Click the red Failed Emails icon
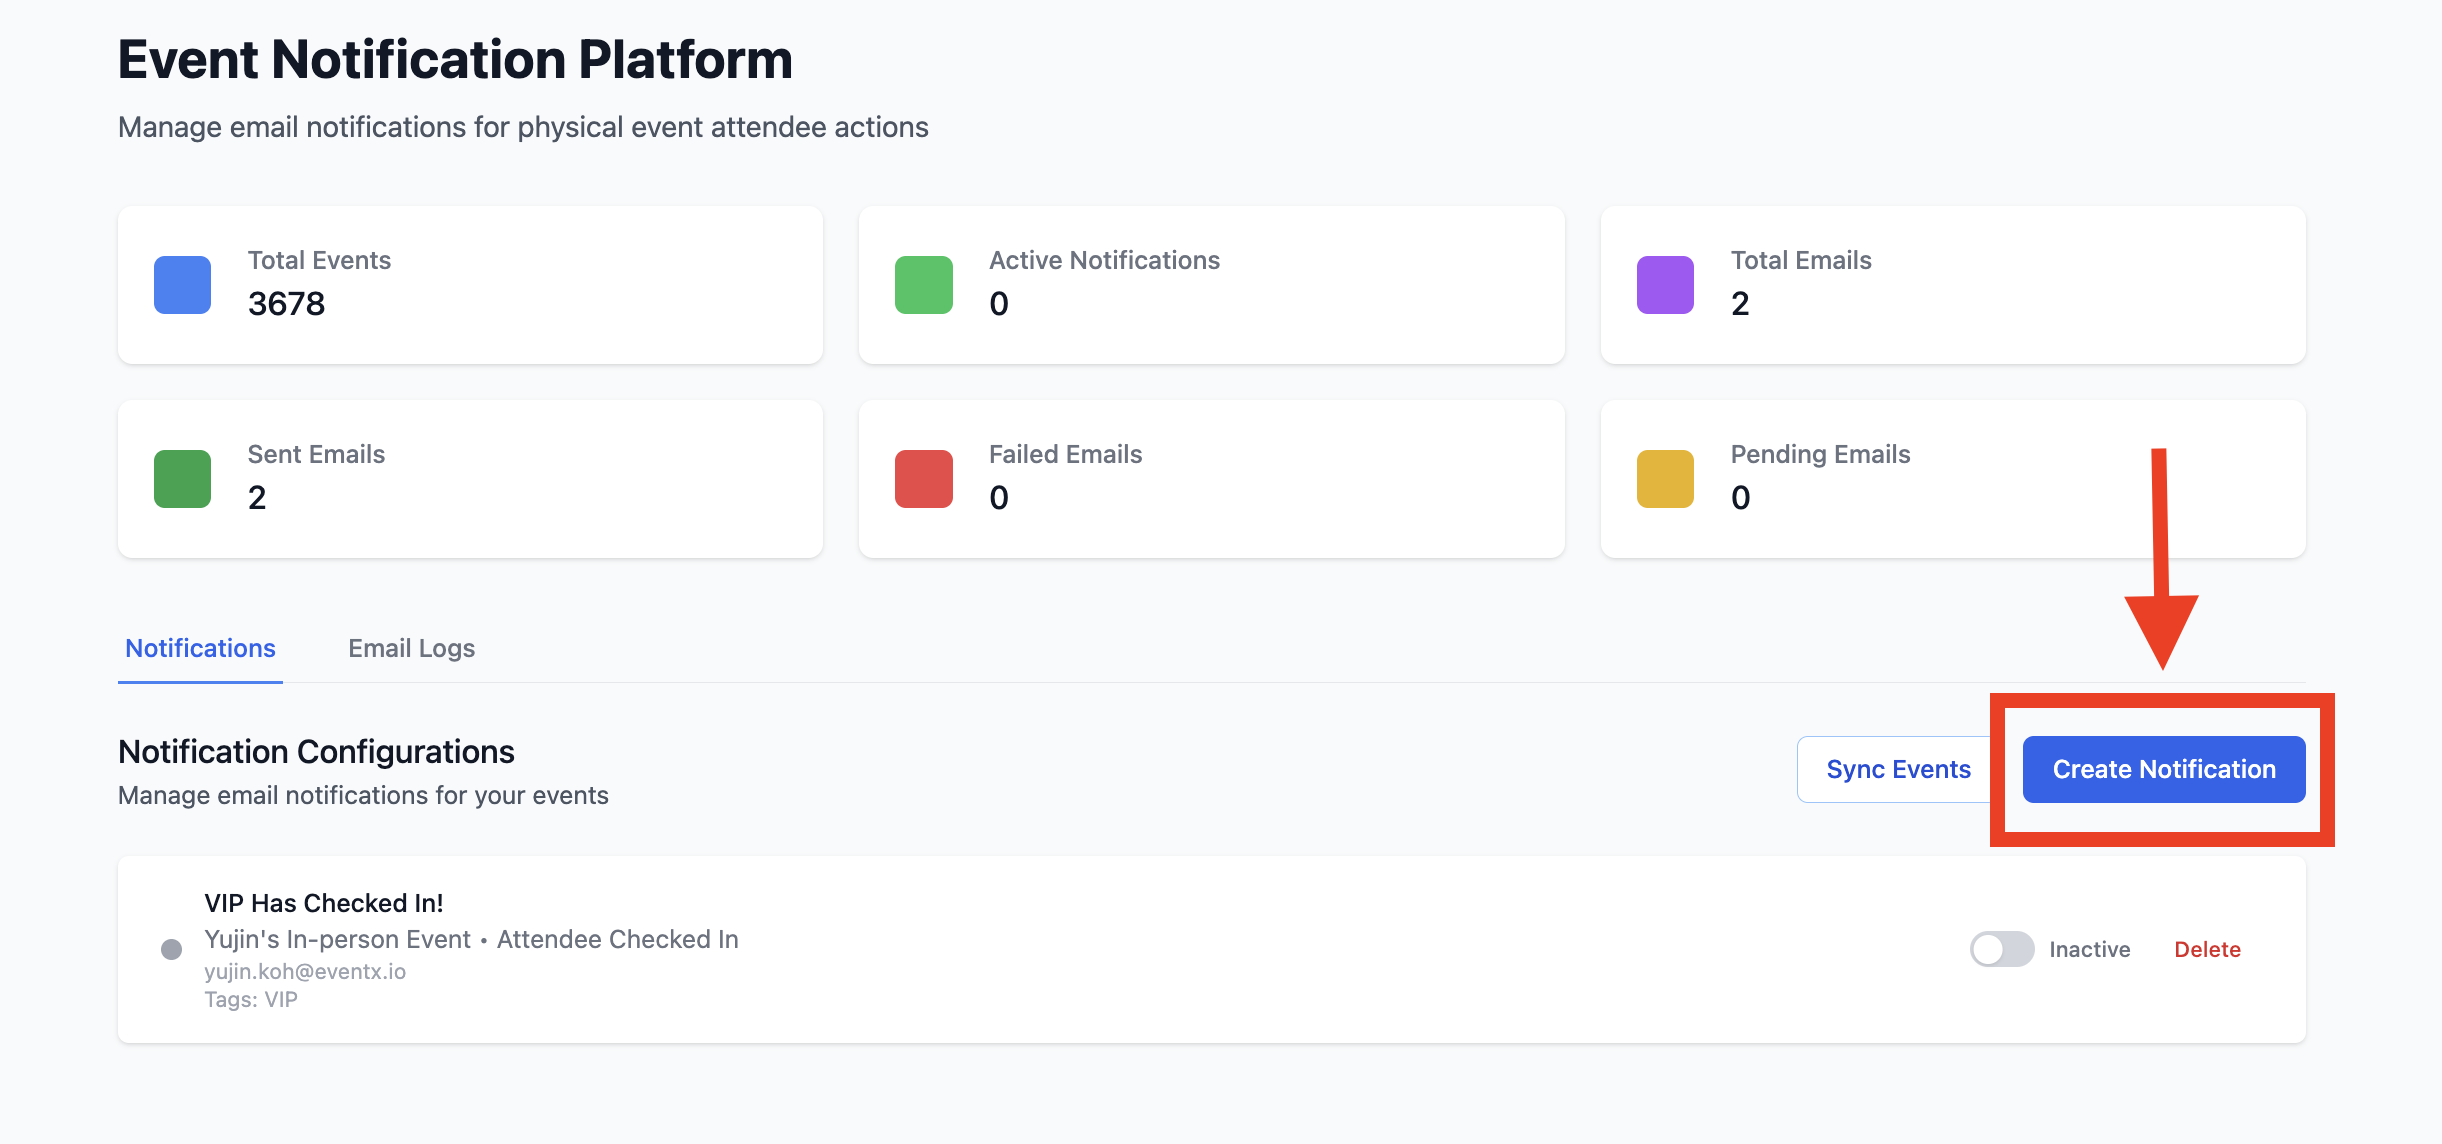Image resolution: width=2442 pixels, height=1144 pixels. (923, 479)
